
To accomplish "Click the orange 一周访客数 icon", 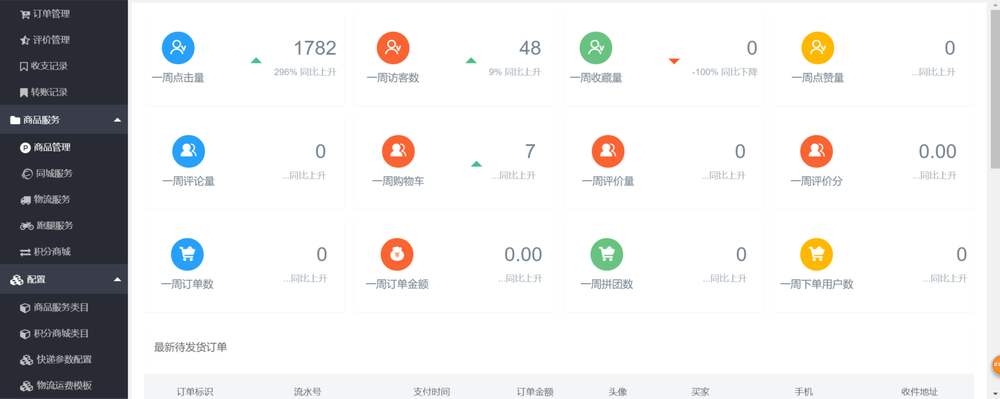I will [x=393, y=48].
